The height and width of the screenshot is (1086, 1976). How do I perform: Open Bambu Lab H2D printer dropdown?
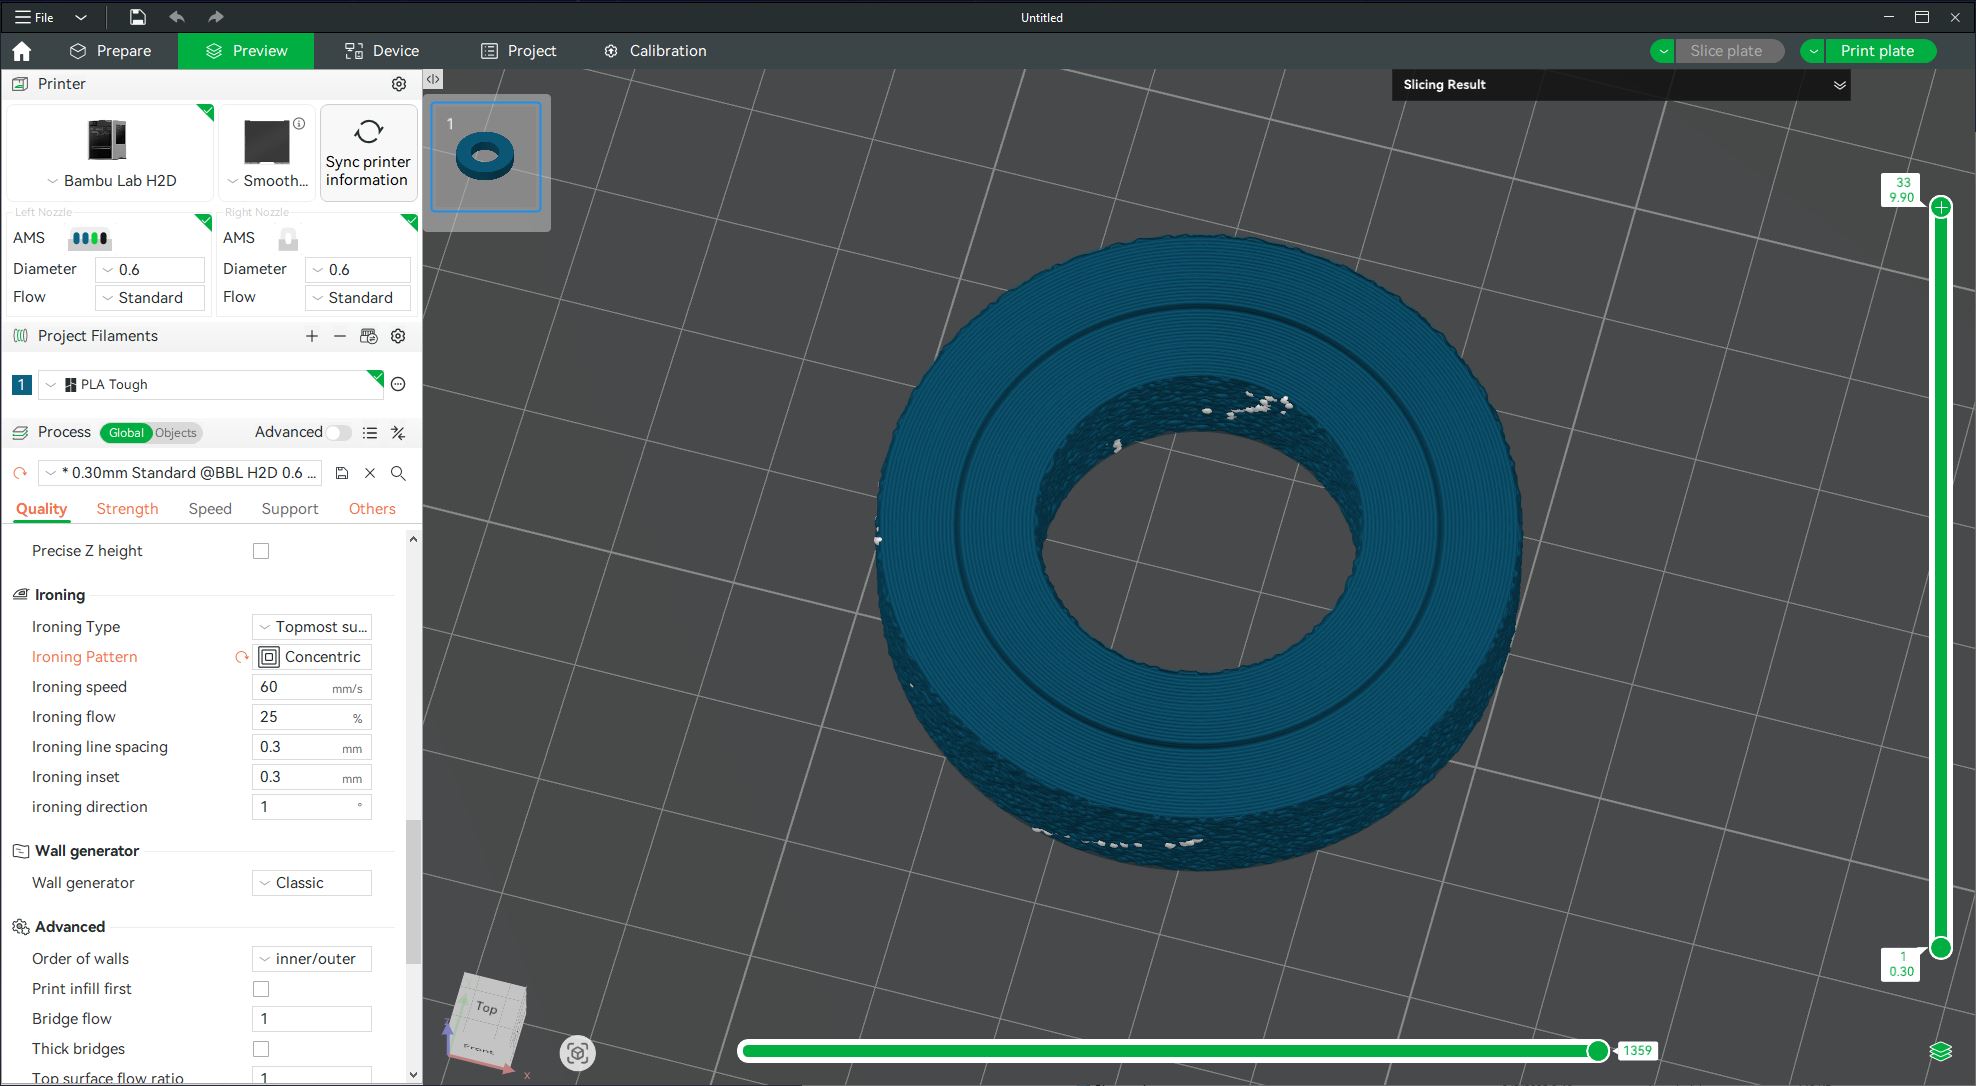click(x=111, y=181)
